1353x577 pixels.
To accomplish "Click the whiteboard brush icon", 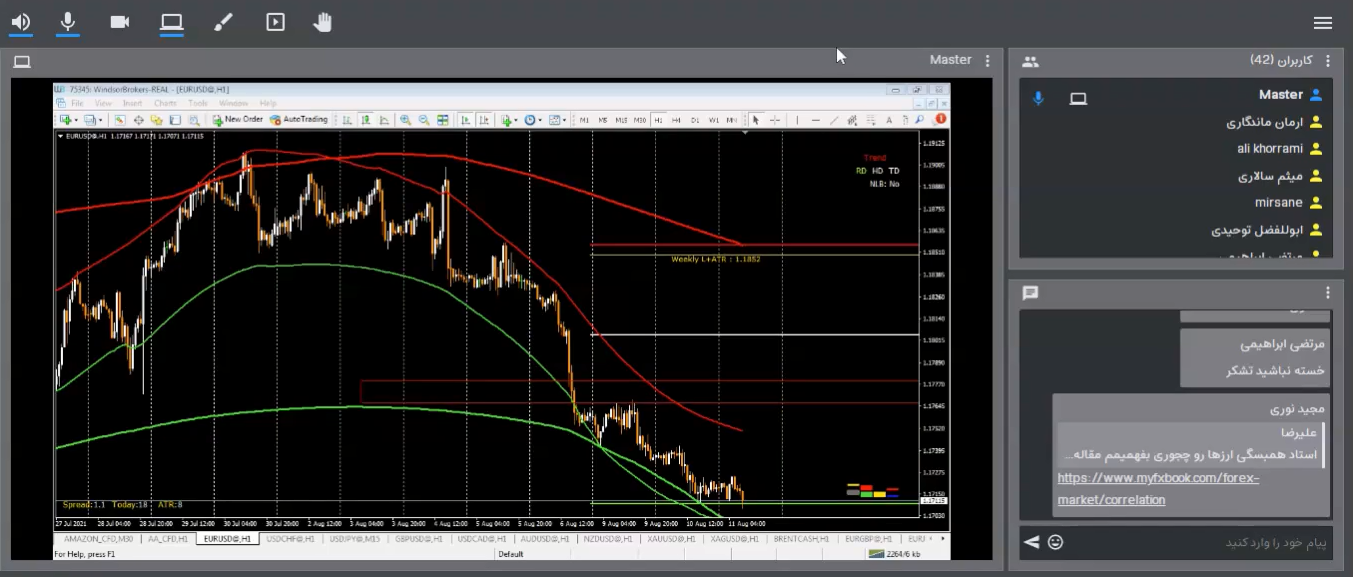I will coord(223,22).
